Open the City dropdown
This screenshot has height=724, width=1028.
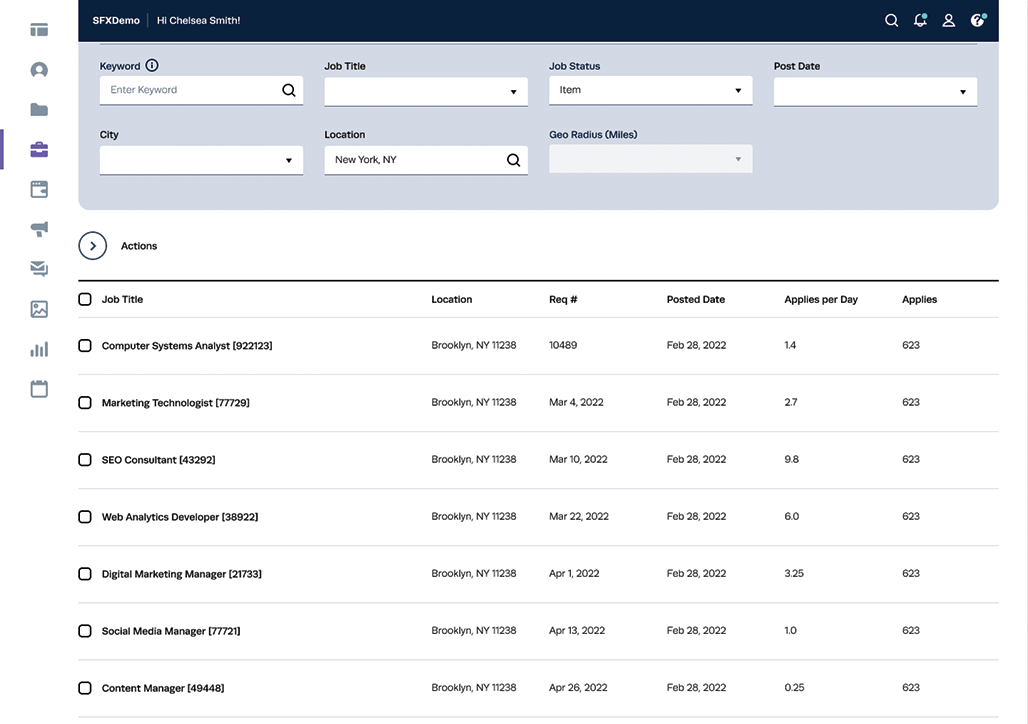201,160
